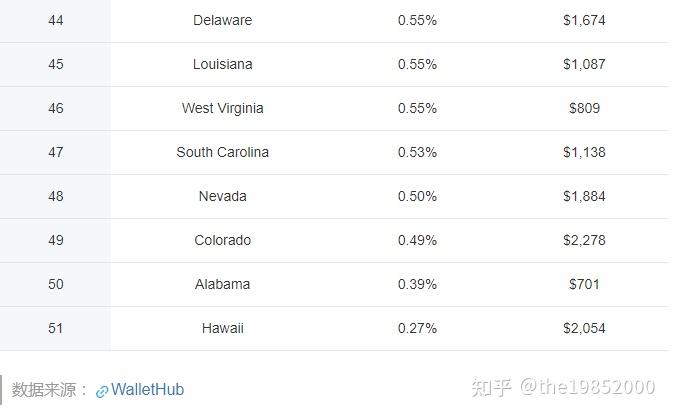
Task: Click the link icon beside WalletHub
Action: click(102, 391)
